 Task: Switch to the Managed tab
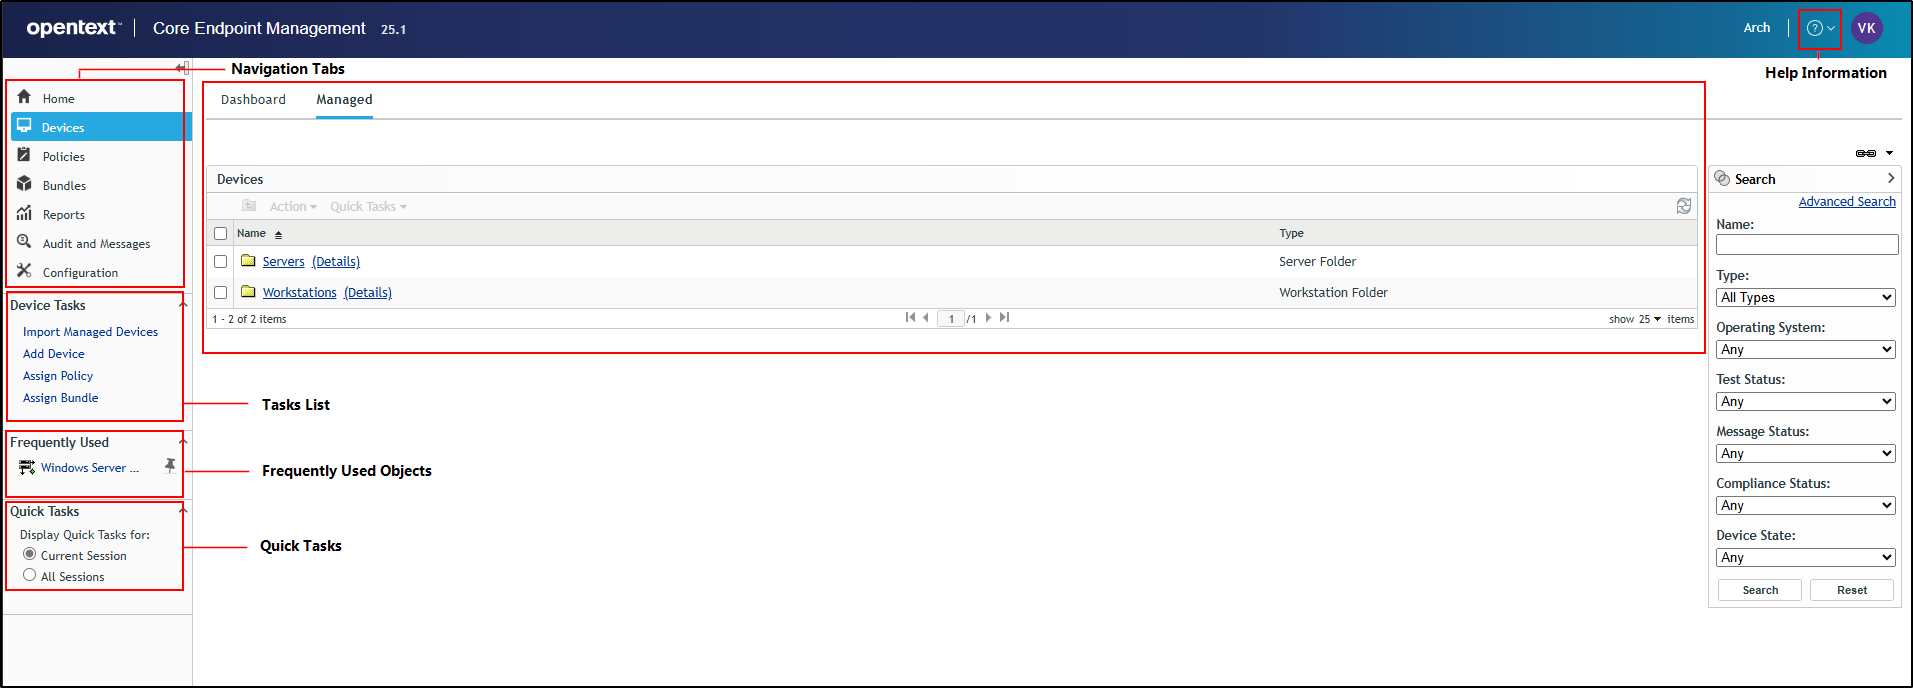[x=344, y=99]
